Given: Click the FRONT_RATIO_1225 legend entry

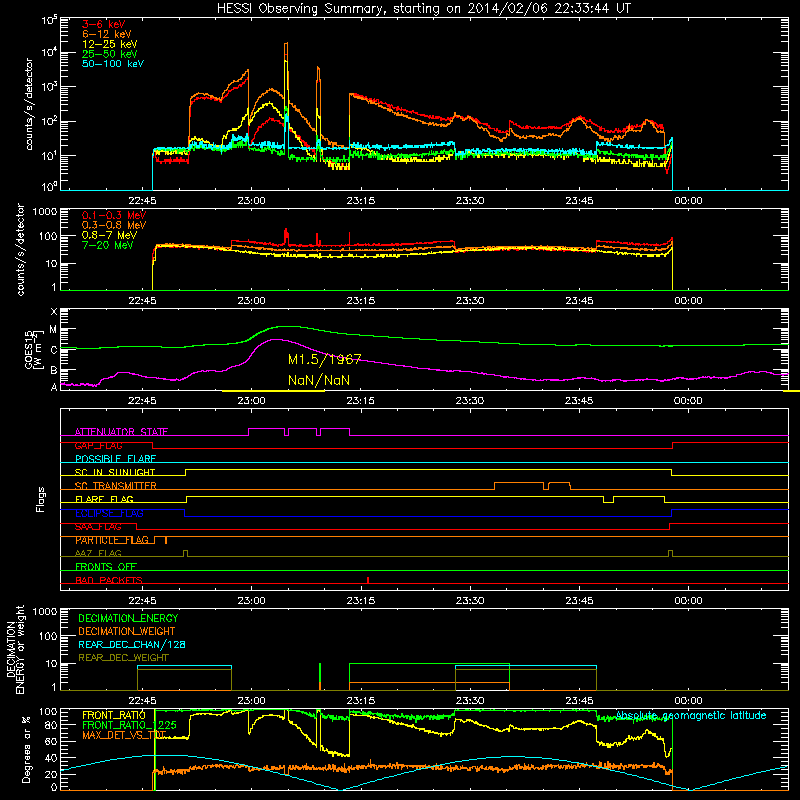Looking at the screenshot, I should click(130, 725).
